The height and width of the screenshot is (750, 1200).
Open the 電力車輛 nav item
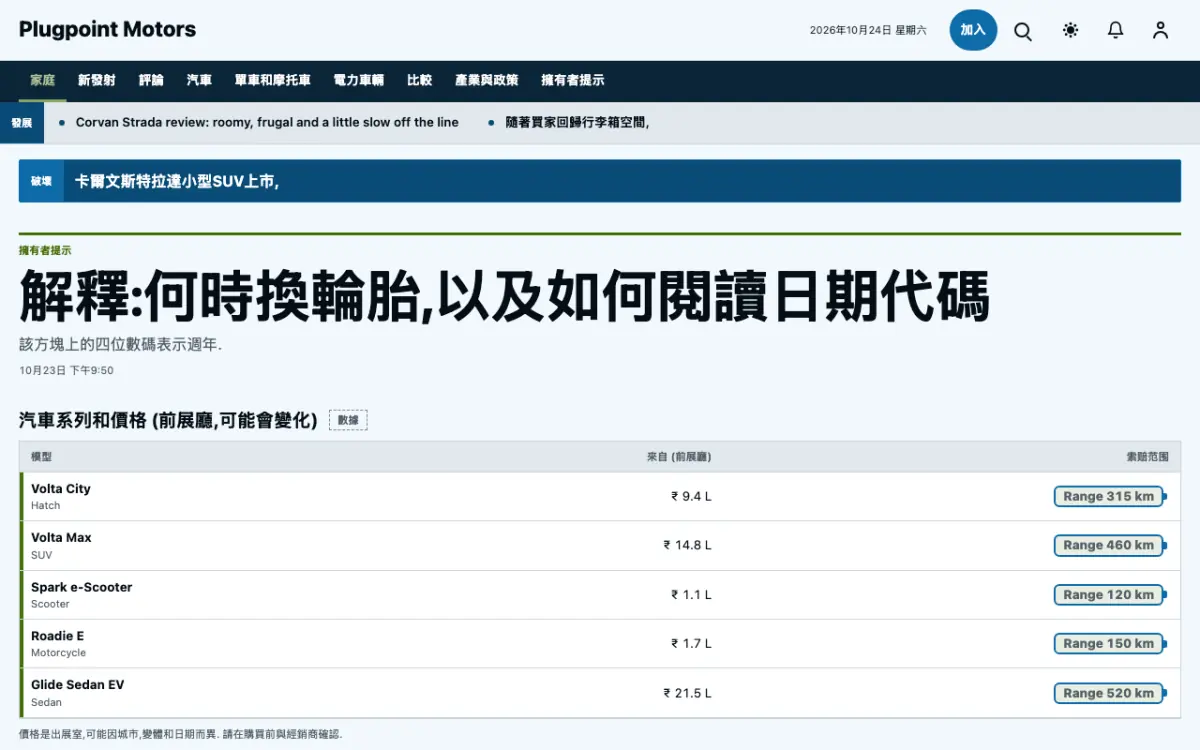pos(359,81)
